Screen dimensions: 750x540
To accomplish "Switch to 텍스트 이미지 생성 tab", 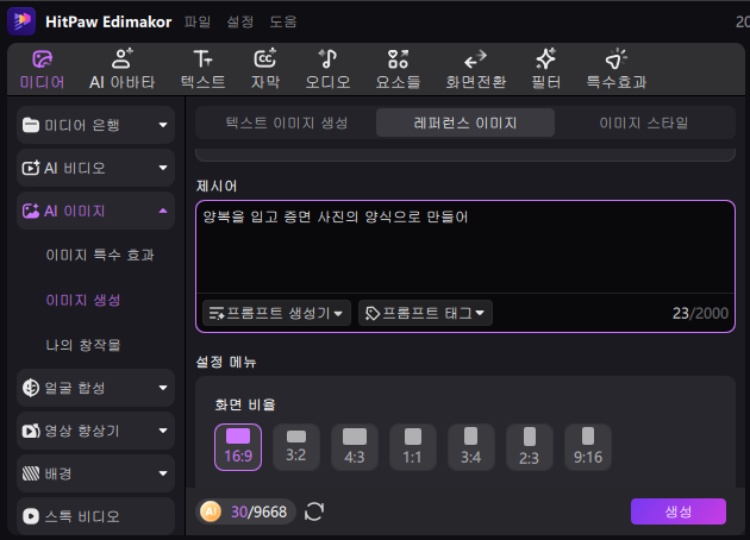I will click(x=287, y=123).
